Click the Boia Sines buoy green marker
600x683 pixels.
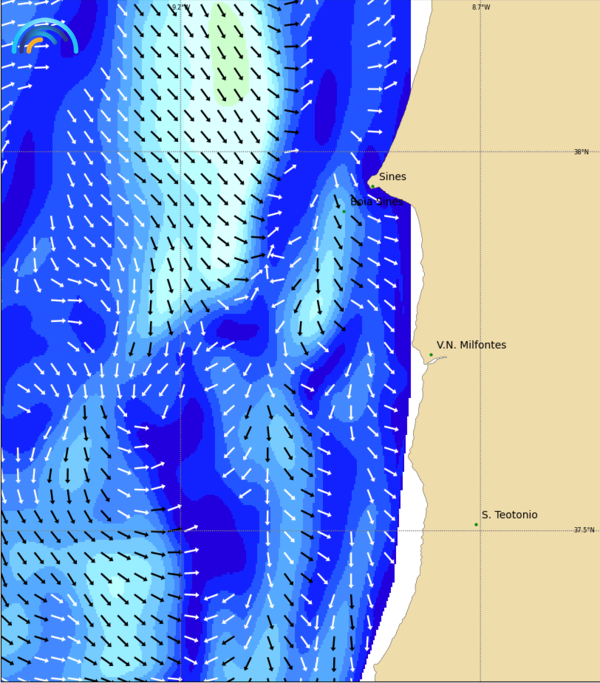point(344,211)
